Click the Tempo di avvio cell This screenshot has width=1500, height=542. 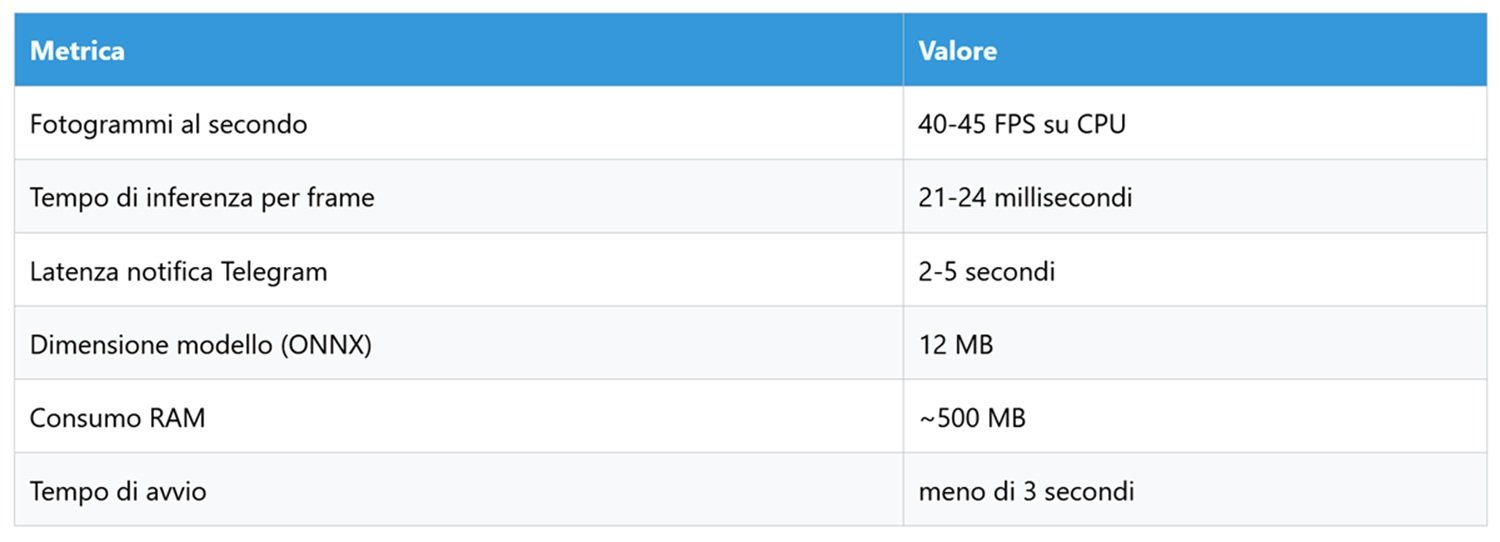point(459,490)
